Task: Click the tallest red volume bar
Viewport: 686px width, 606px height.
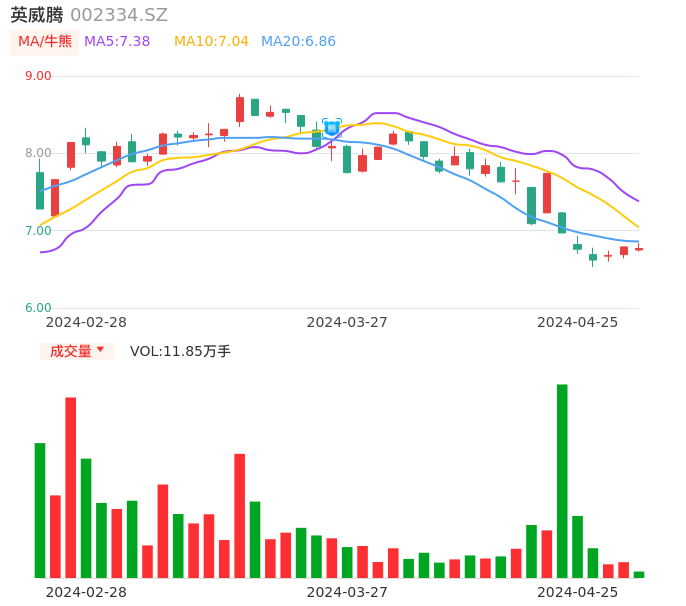Action: click(x=71, y=487)
